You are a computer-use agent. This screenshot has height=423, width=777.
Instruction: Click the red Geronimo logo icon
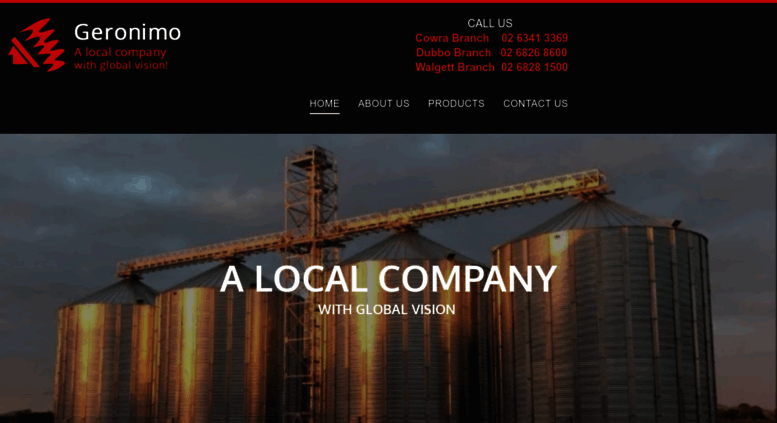pyautogui.click(x=37, y=45)
